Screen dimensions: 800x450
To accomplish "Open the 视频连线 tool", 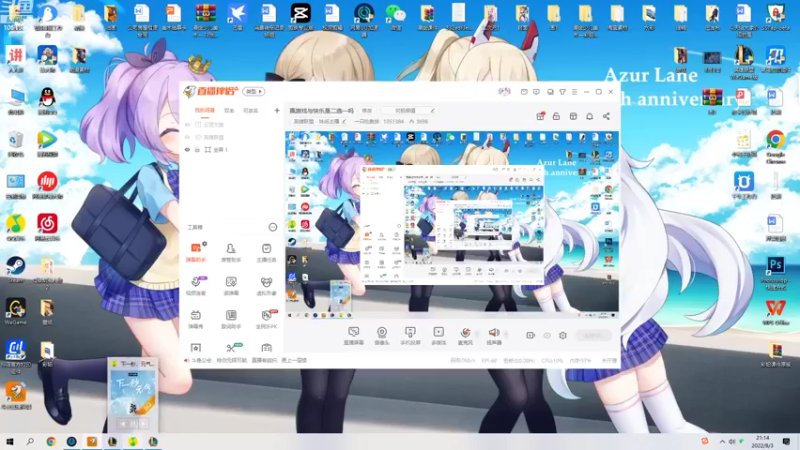I will 195,286.
